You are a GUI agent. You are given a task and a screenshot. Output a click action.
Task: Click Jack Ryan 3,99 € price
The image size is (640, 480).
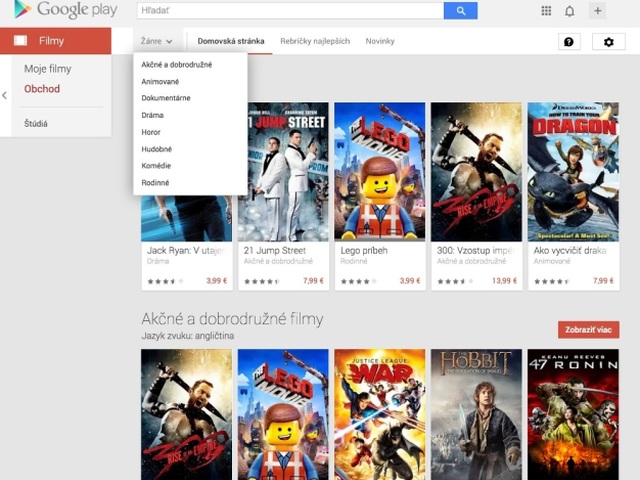tap(216, 281)
